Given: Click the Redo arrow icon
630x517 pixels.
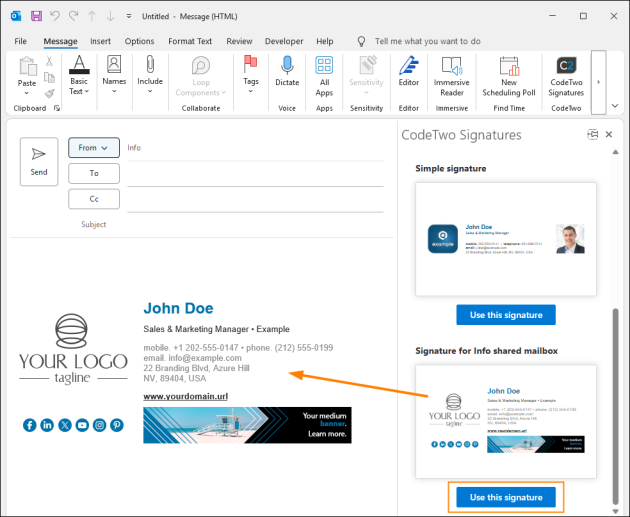Looking at the screenshot, I should click(73, 16).
